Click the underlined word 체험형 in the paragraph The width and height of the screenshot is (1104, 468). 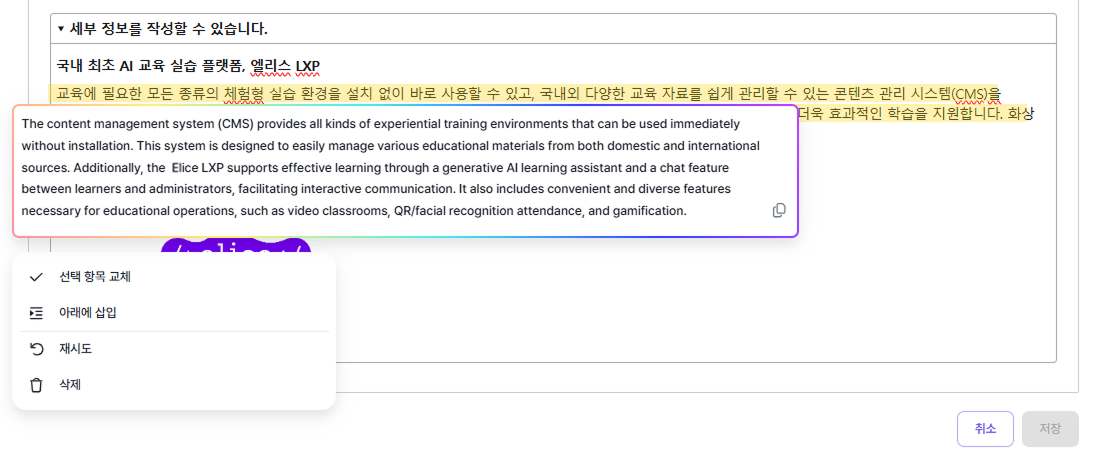click(244, 93)
